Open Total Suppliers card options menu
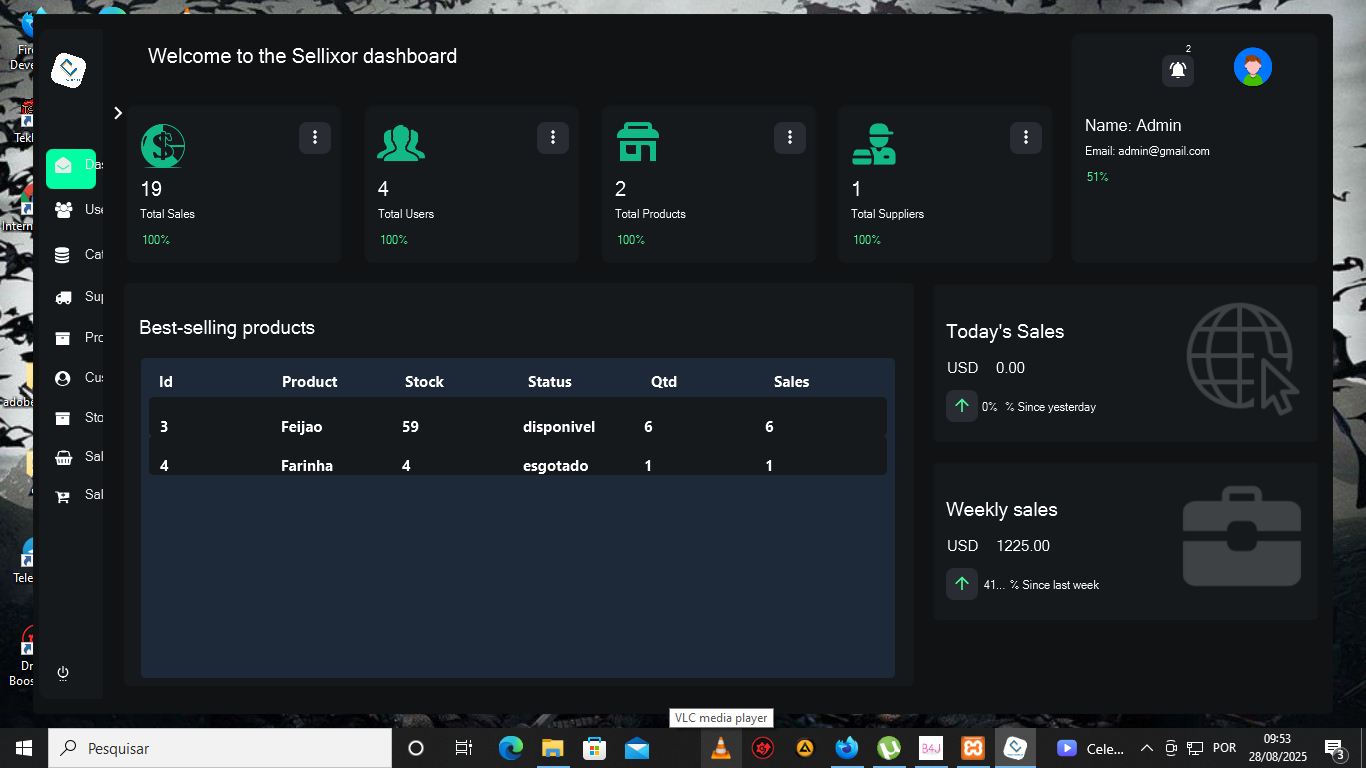The height and width of the screenshot is (768, 1366). pyautogui.click(x=1026, y=137)
